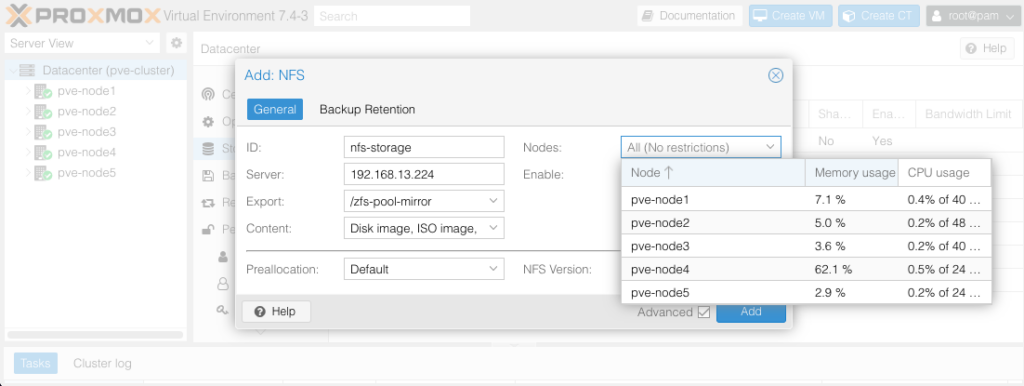1024x386 pixels.
Task: Open the Cluster section fingerprint icon
Action: (208, 94)
